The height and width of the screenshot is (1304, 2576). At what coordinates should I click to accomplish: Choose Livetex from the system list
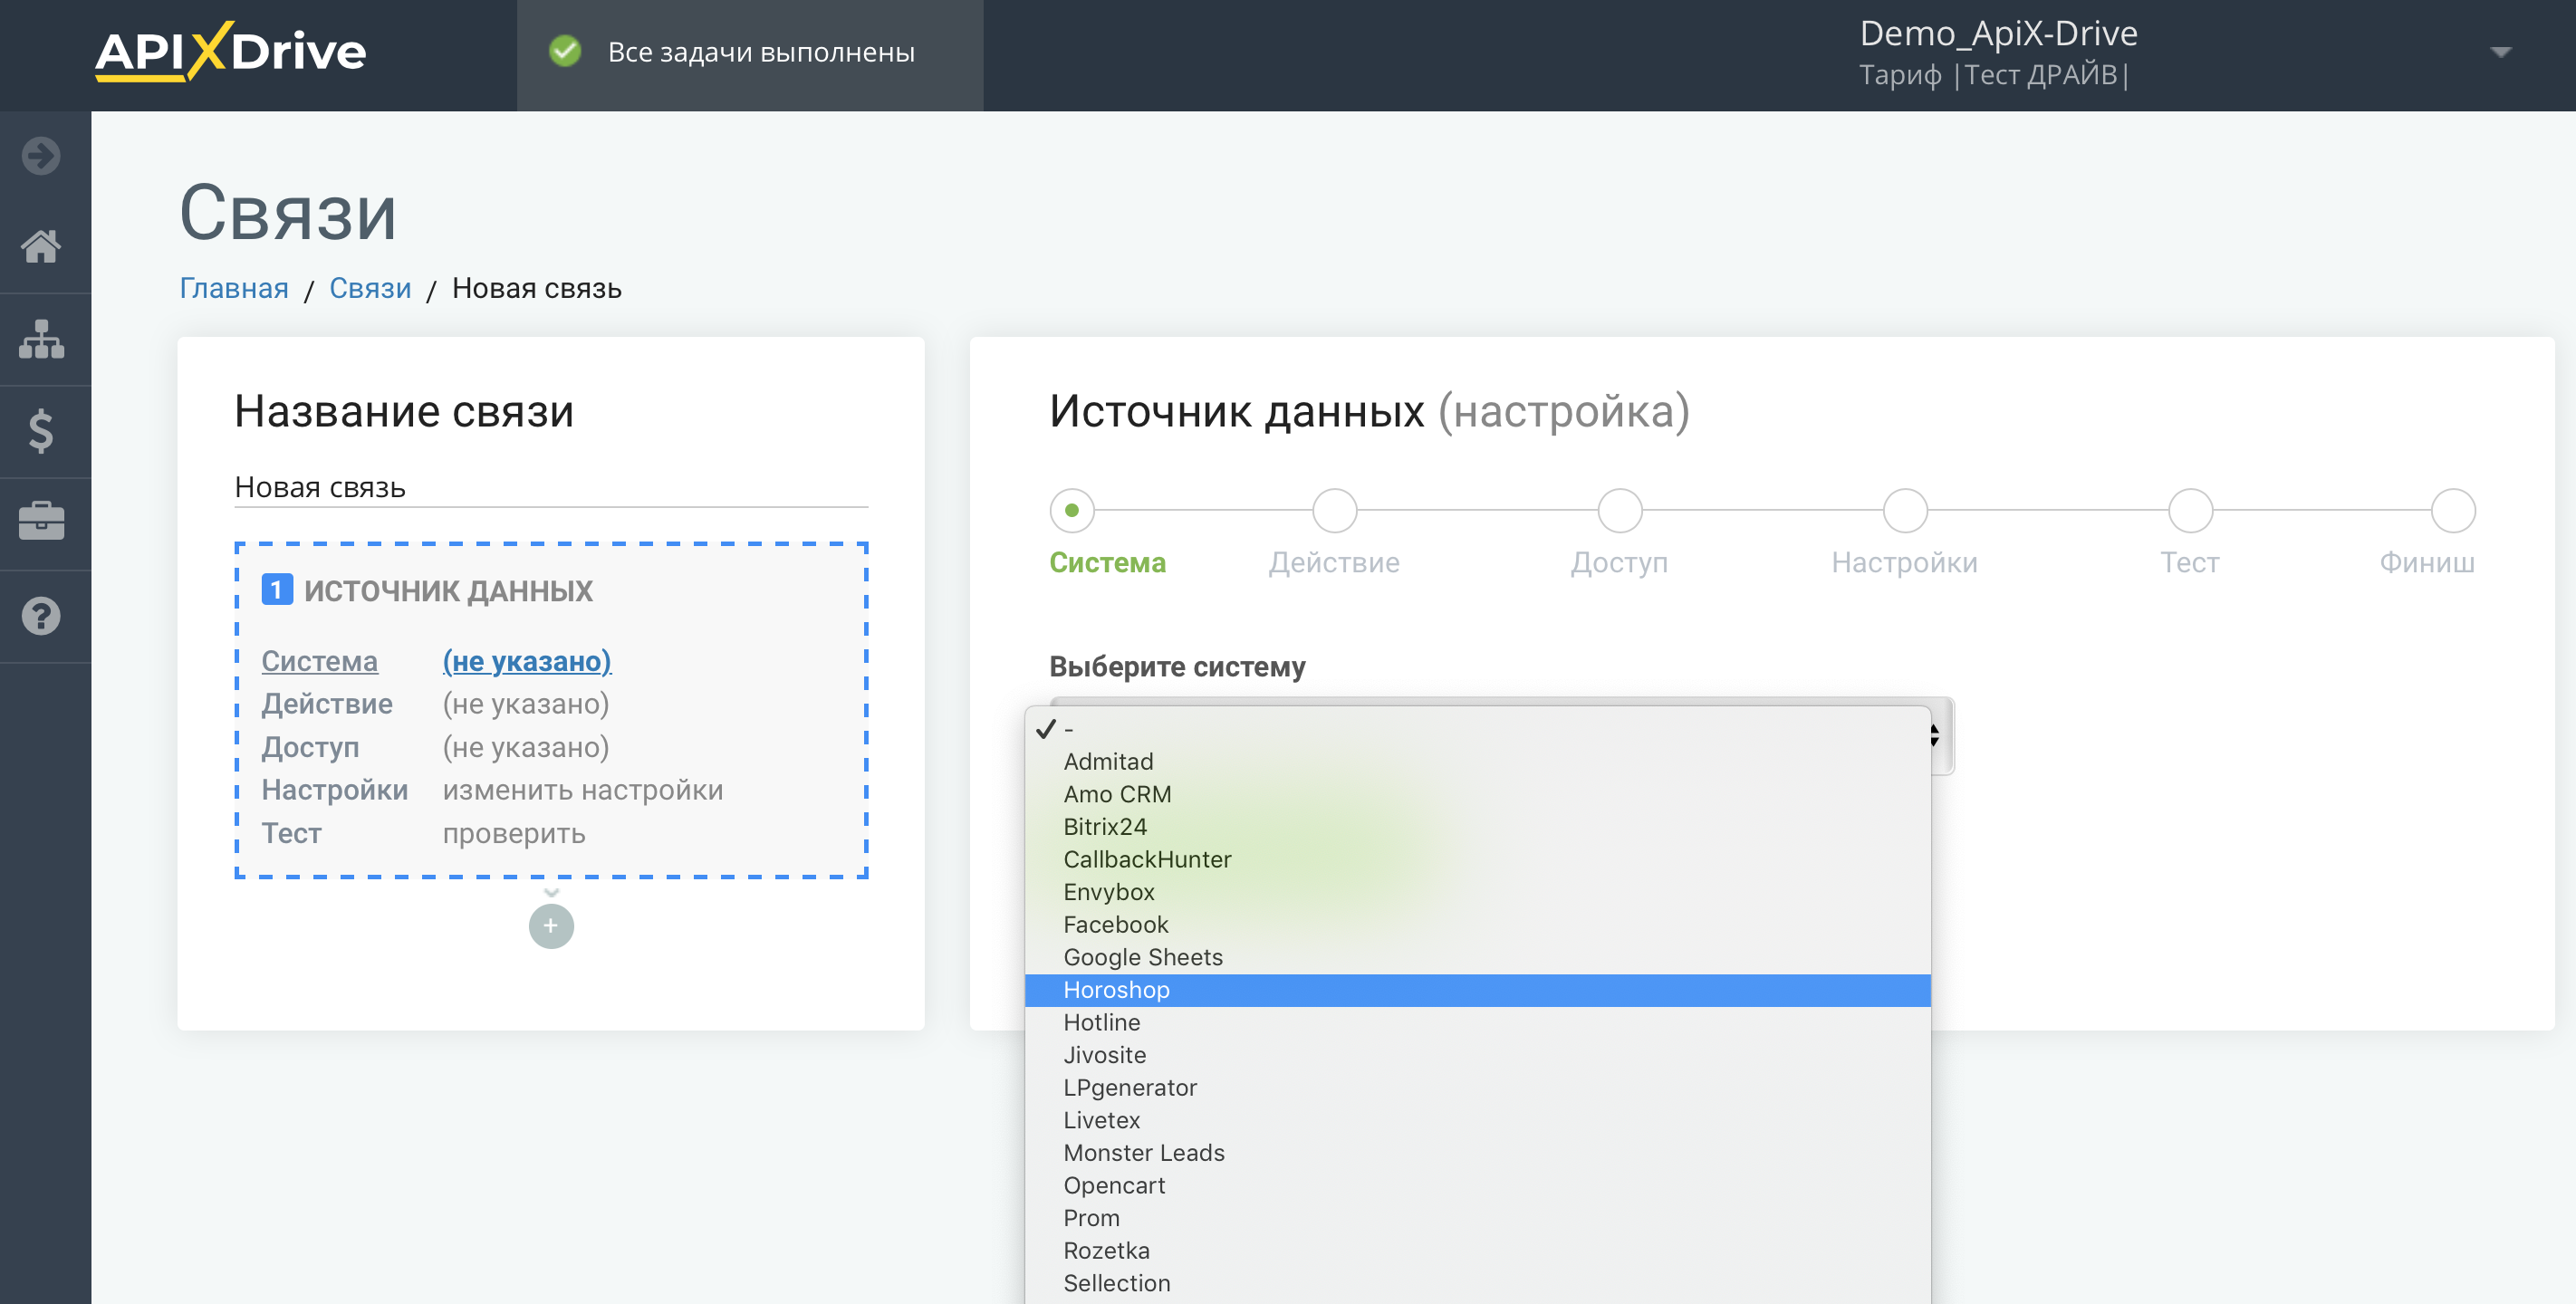click(x=1477, y=1121)
